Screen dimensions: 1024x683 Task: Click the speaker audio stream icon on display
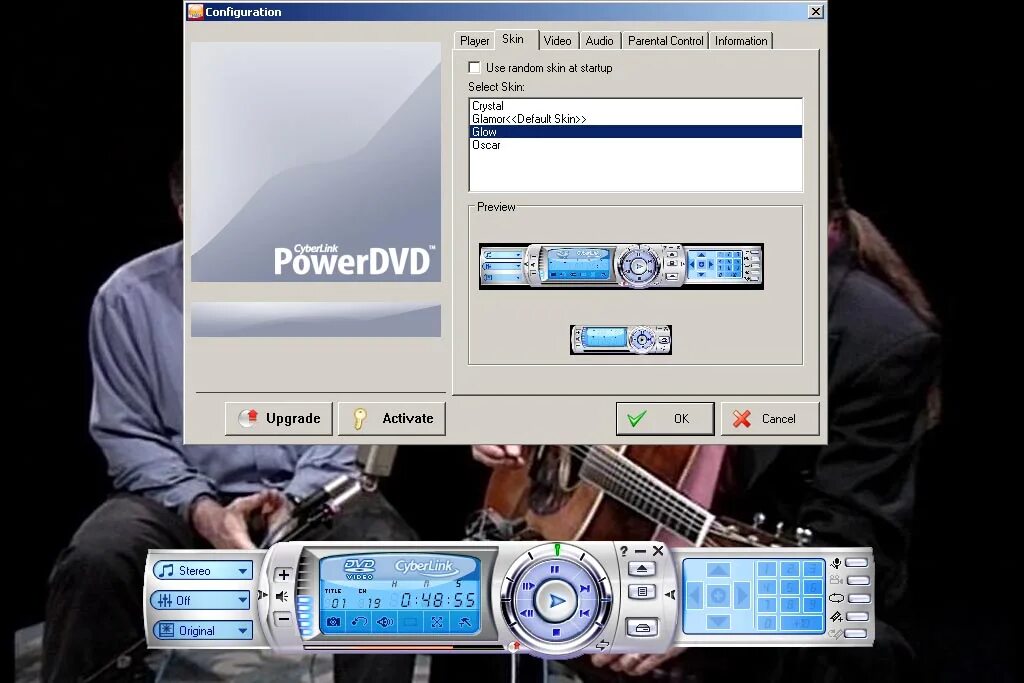(x=385, y=622)
